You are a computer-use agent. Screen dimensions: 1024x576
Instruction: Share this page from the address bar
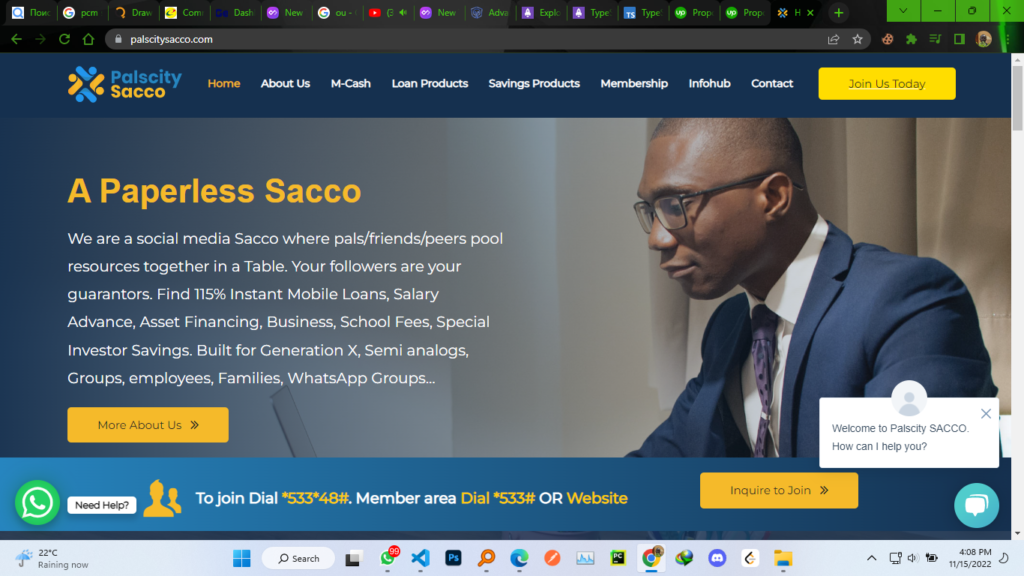click(x=833, y=39)
